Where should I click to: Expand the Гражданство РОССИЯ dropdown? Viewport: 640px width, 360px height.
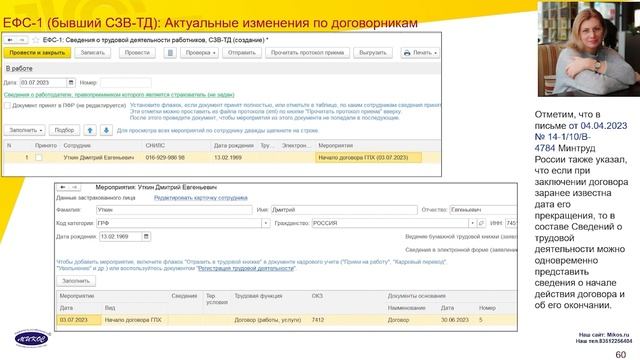point(472,223)
